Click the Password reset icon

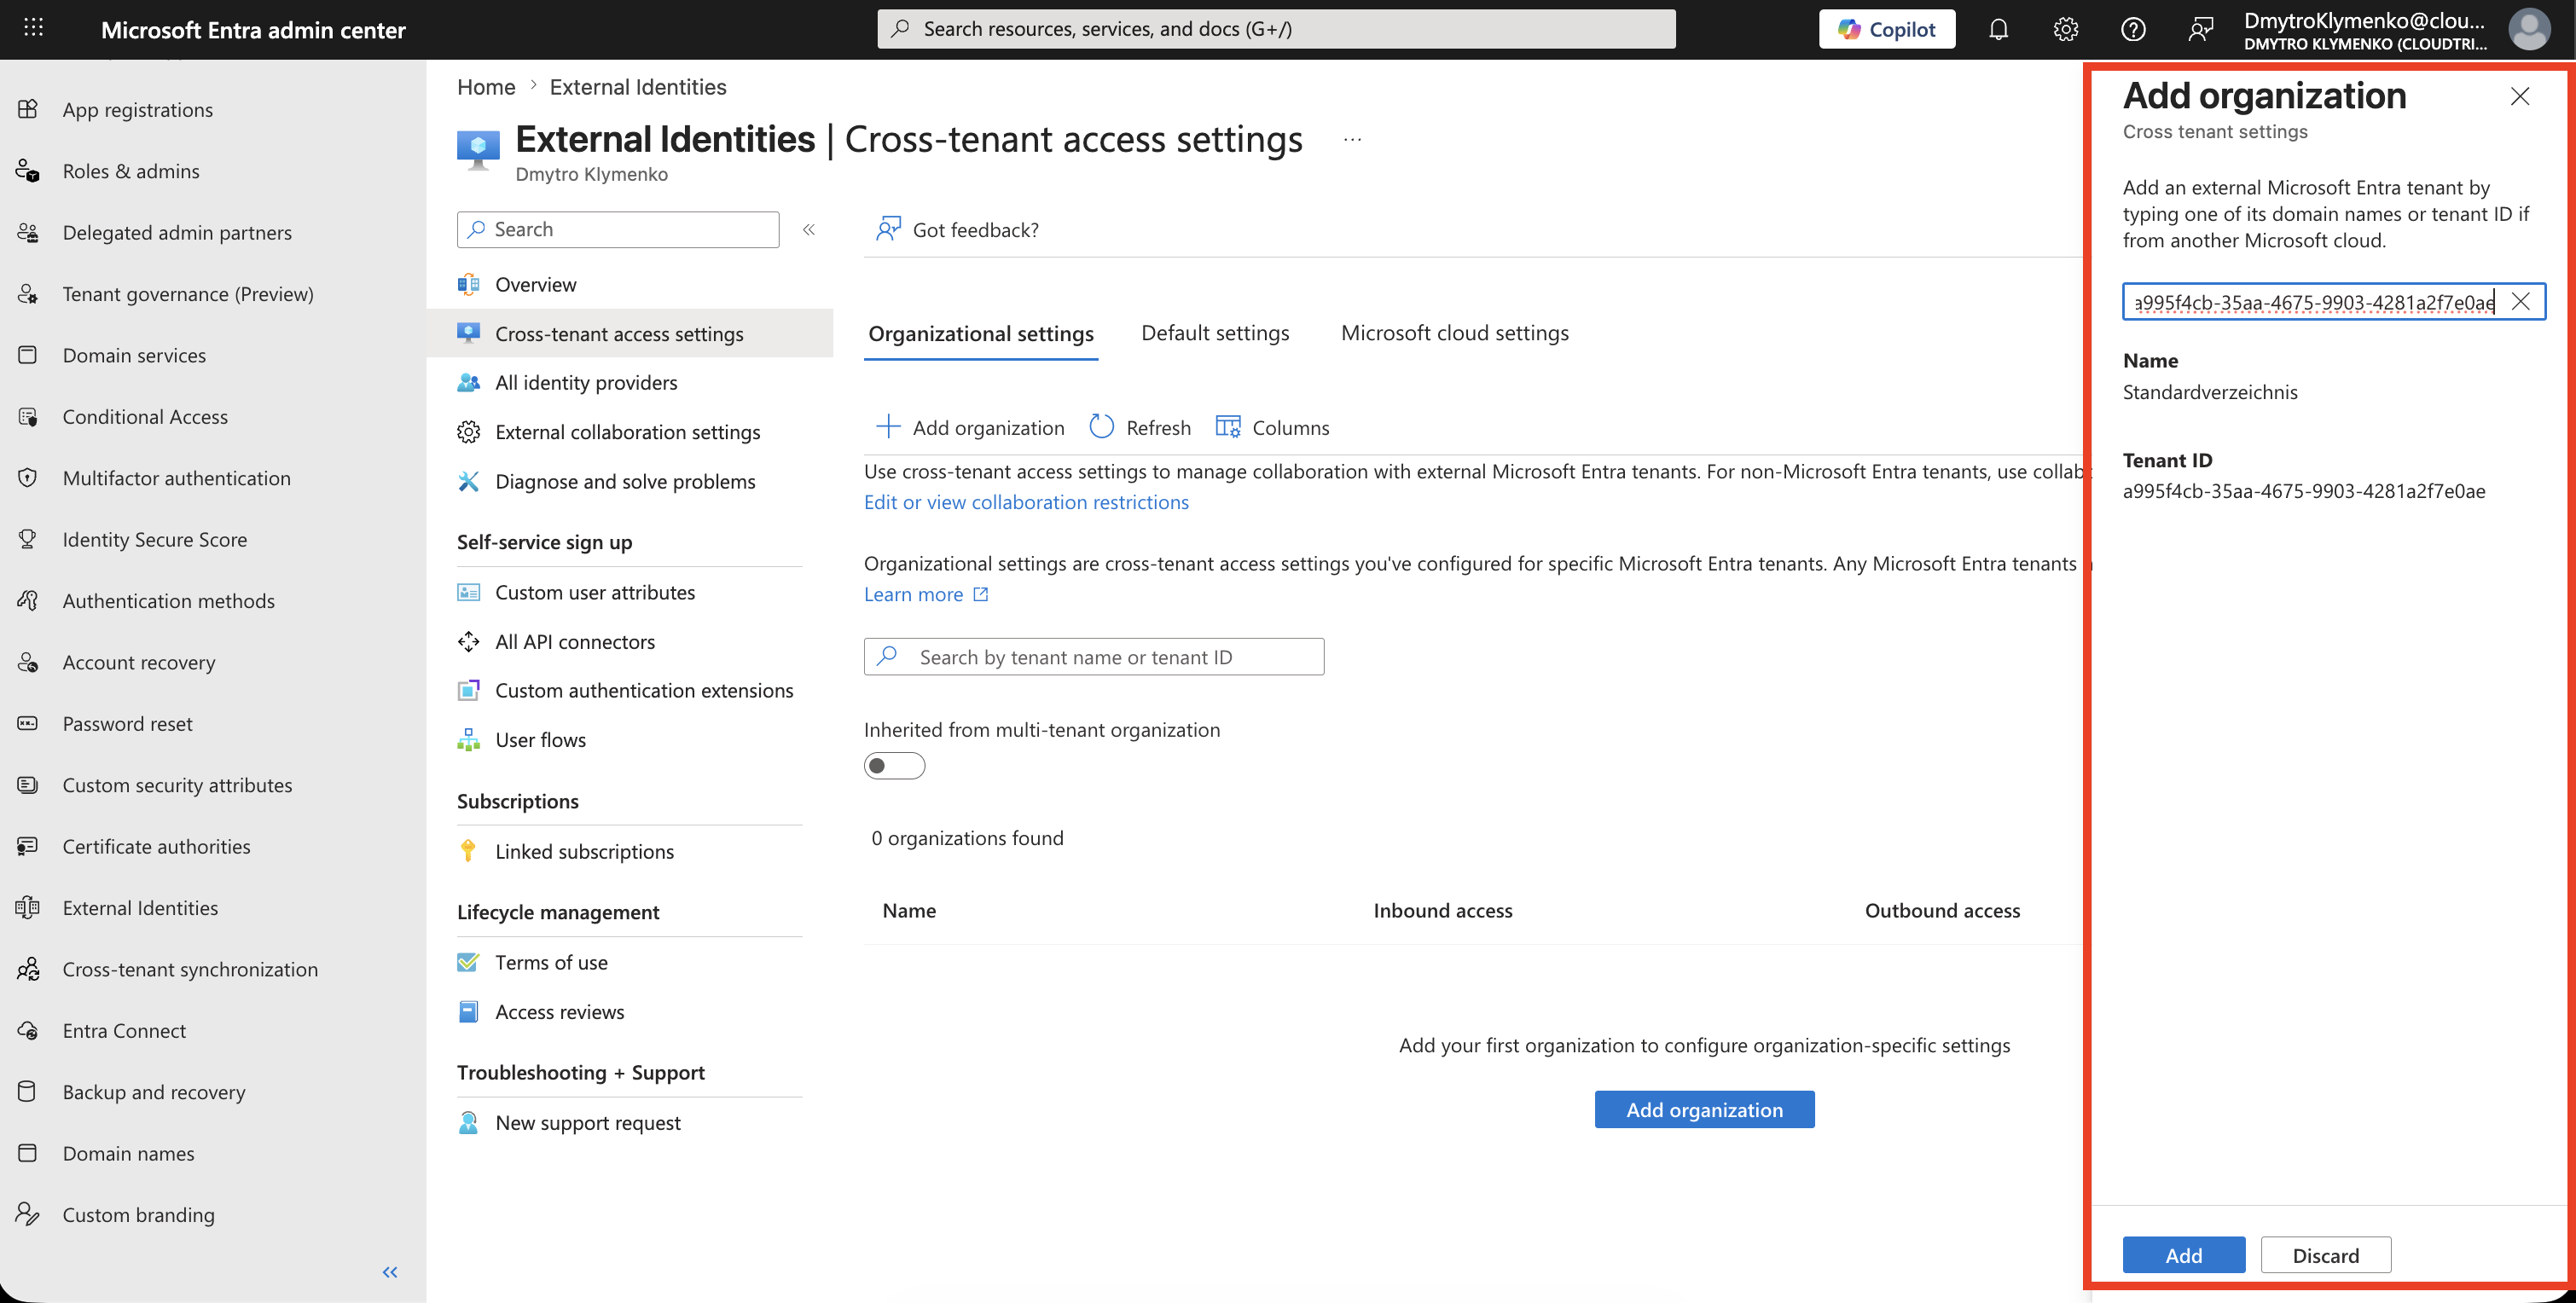click(x=28, y=723)
